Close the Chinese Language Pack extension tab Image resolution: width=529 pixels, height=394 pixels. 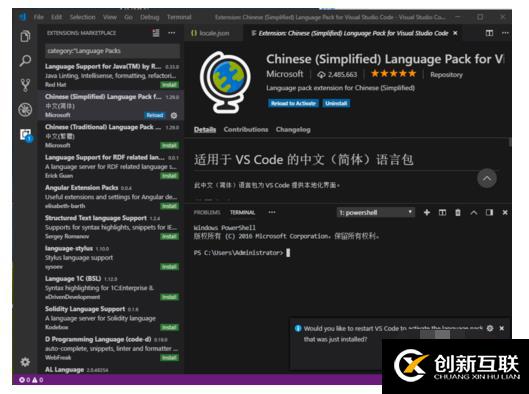coord(455,33)
